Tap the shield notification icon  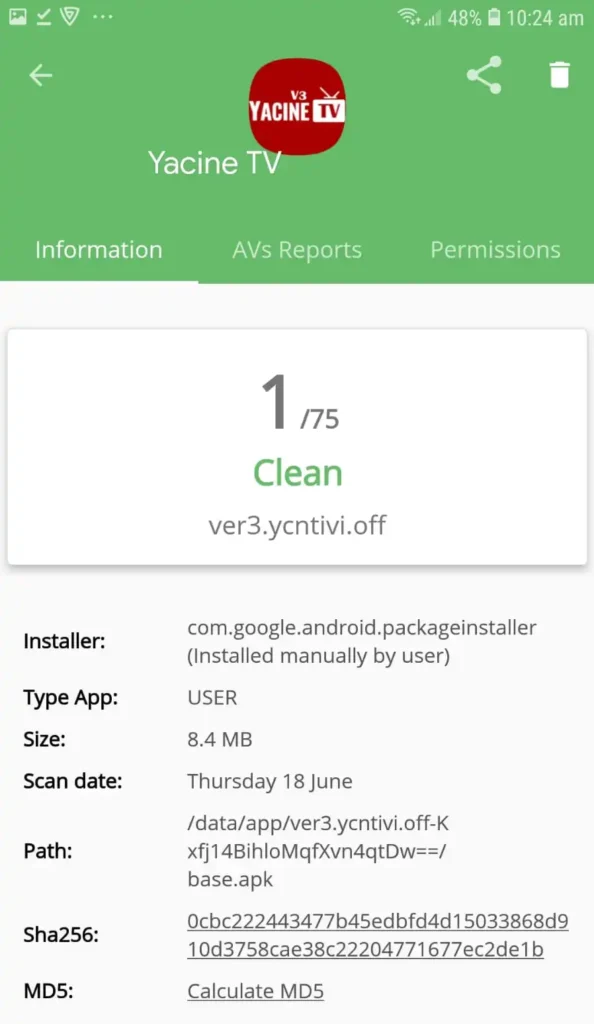(x=70, y=17)
